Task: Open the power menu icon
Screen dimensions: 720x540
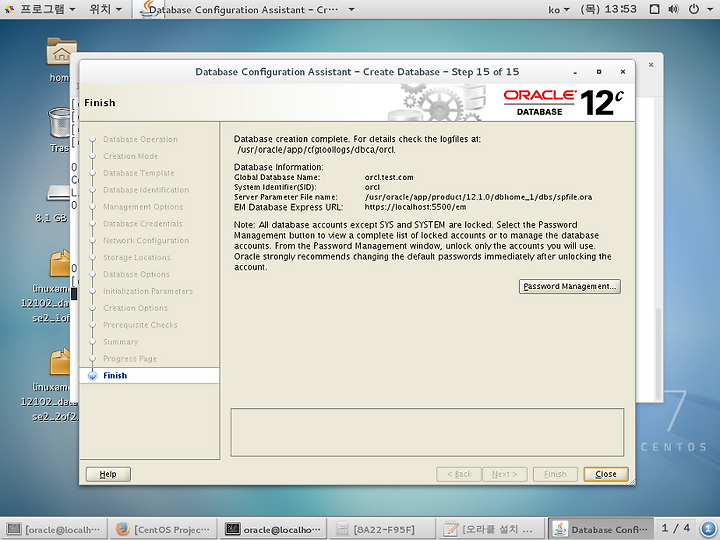Action: click(694, 9)
